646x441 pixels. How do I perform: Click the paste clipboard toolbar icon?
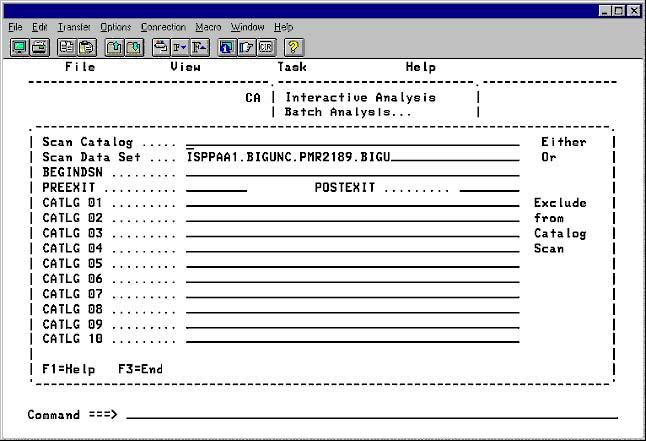pos(87,47)
